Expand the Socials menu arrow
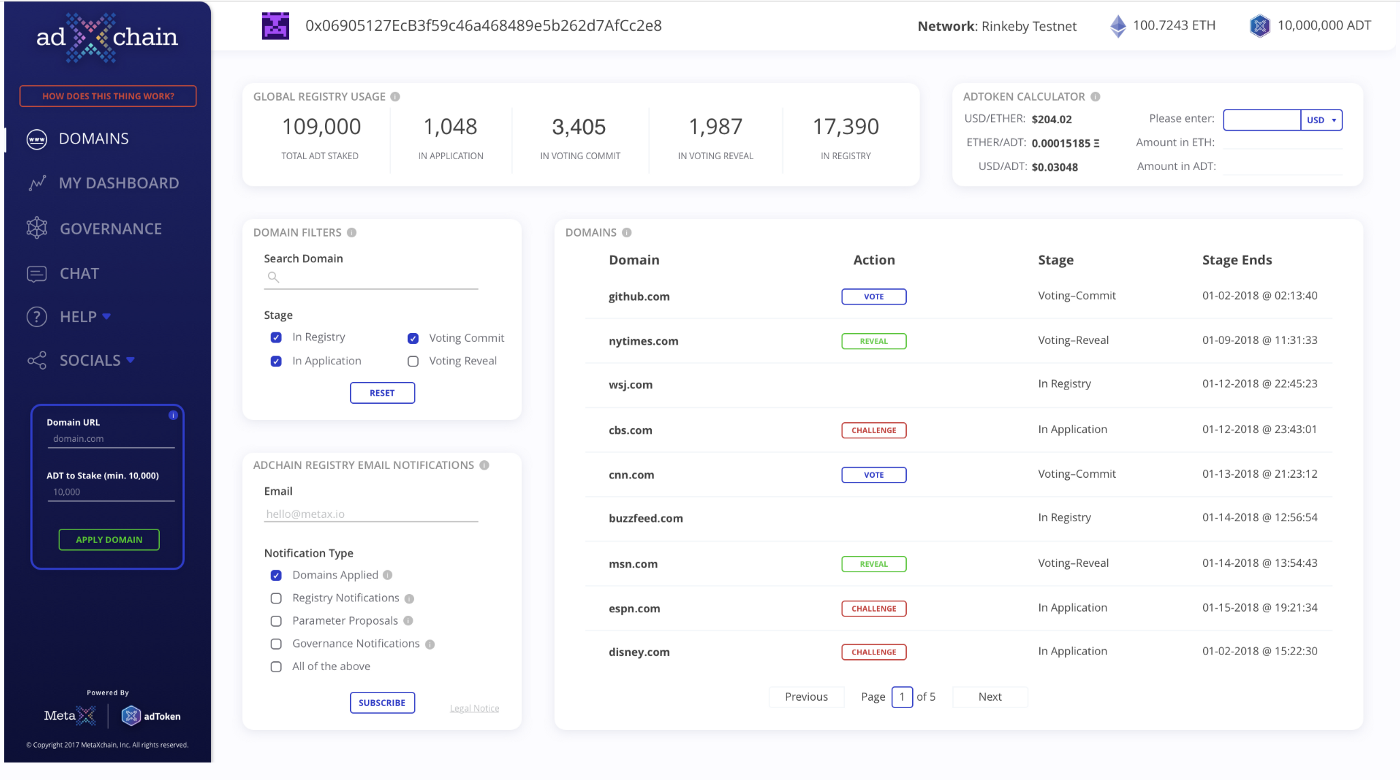The width and height of the screenshot is (1400, 780). click(130, 360)
